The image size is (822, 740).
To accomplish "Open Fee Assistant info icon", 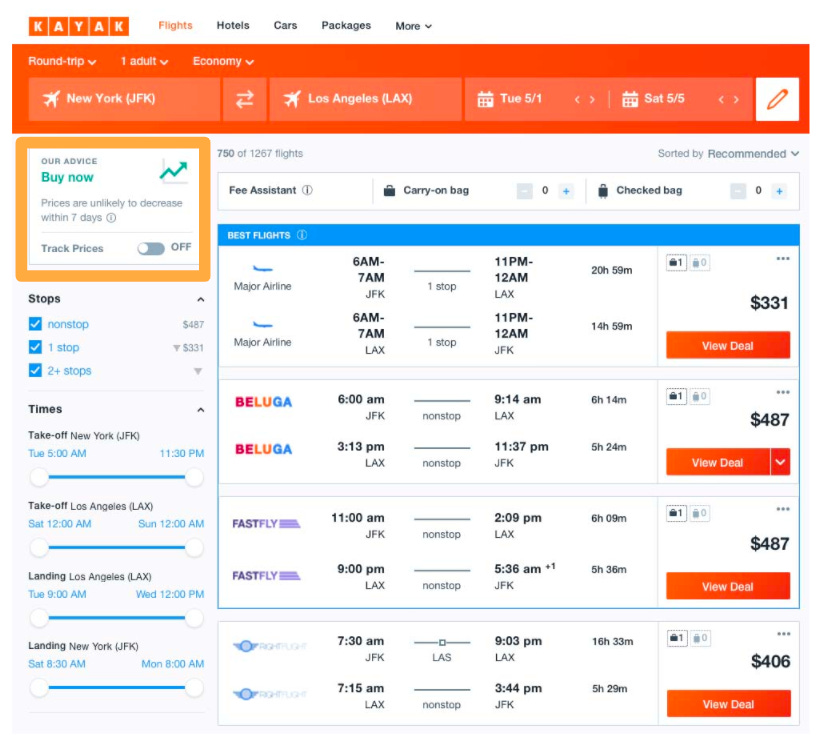I will (x=307, y=190).
